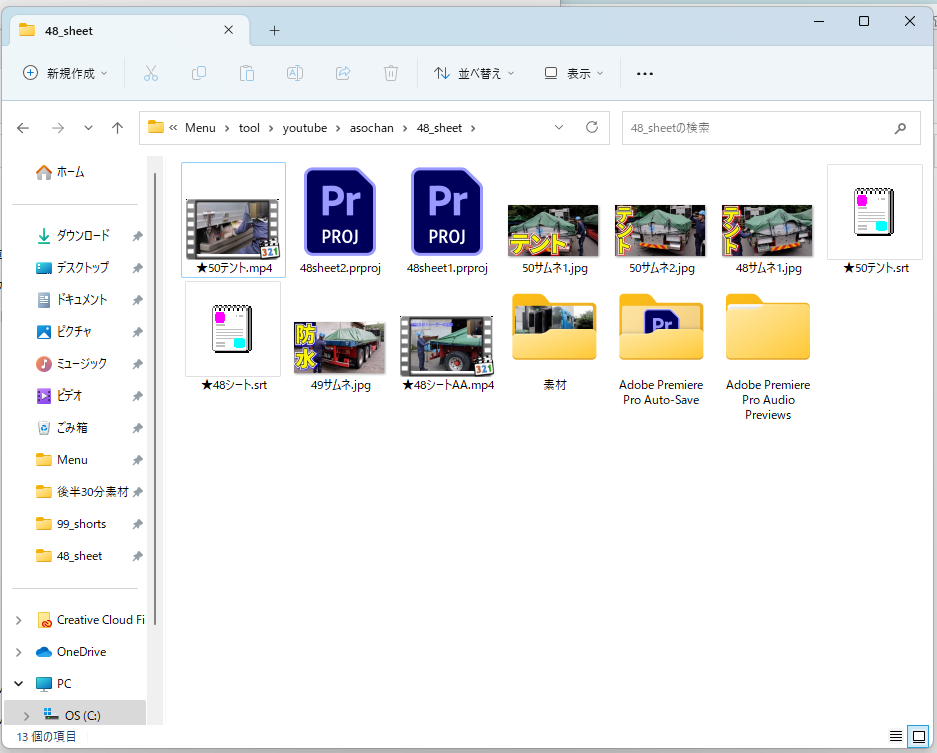
Task: Select 48sheet1.prproj Premiere project file
Action: (447, 220)
